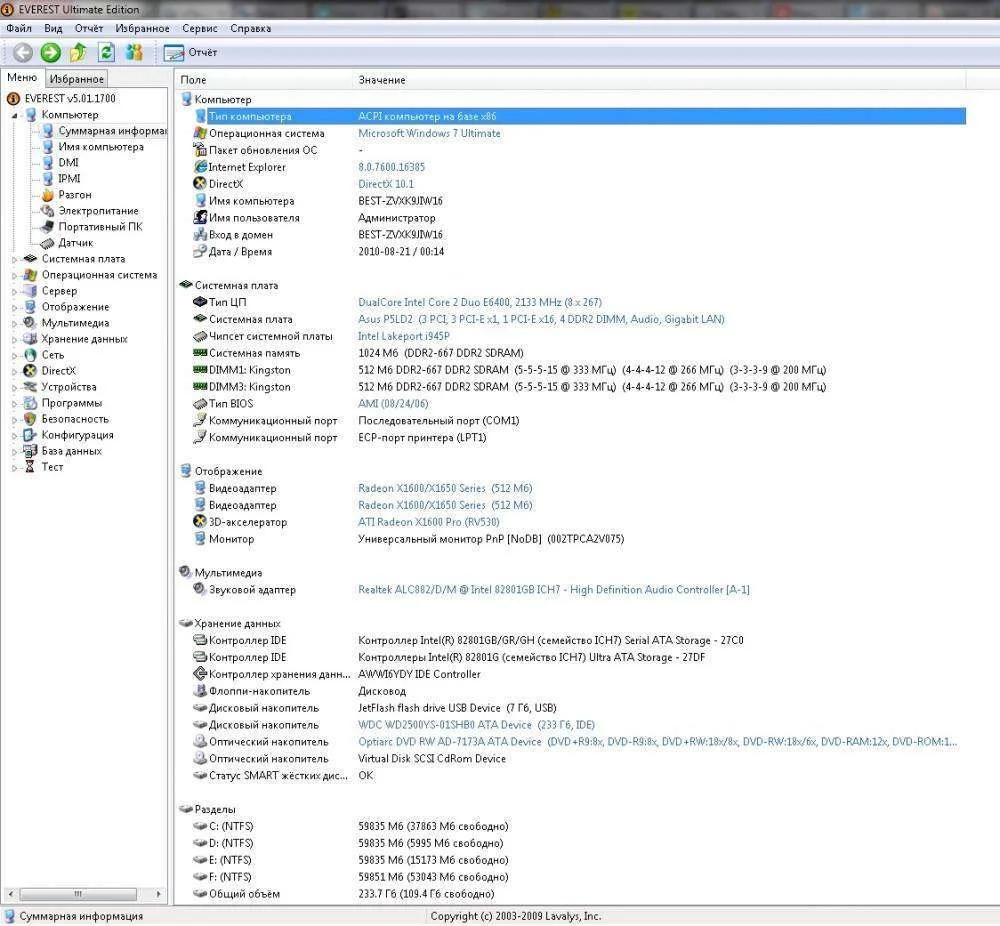Open Intel Lakeport i945P chipset link
The image size is (1000, 926).
tap(404, 336)
